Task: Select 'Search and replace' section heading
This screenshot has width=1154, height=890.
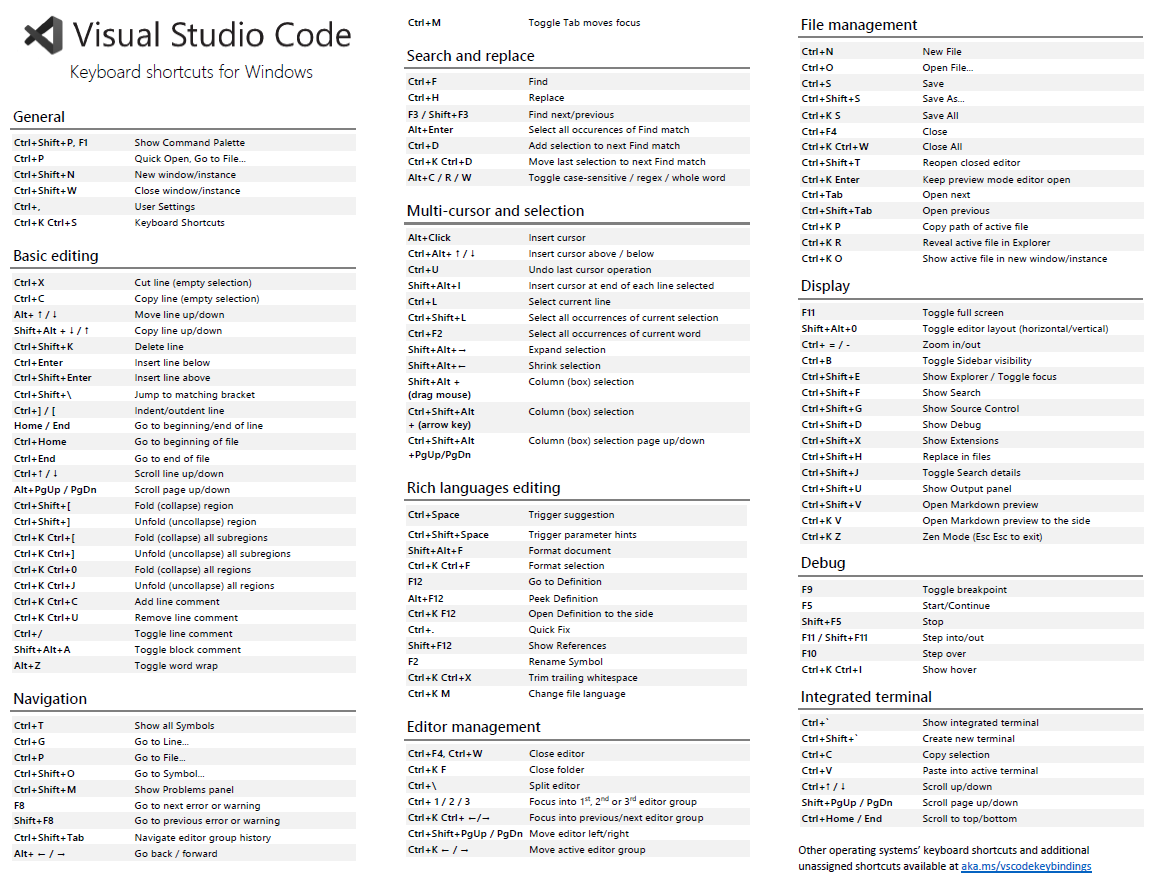Action: pos(470,56)
